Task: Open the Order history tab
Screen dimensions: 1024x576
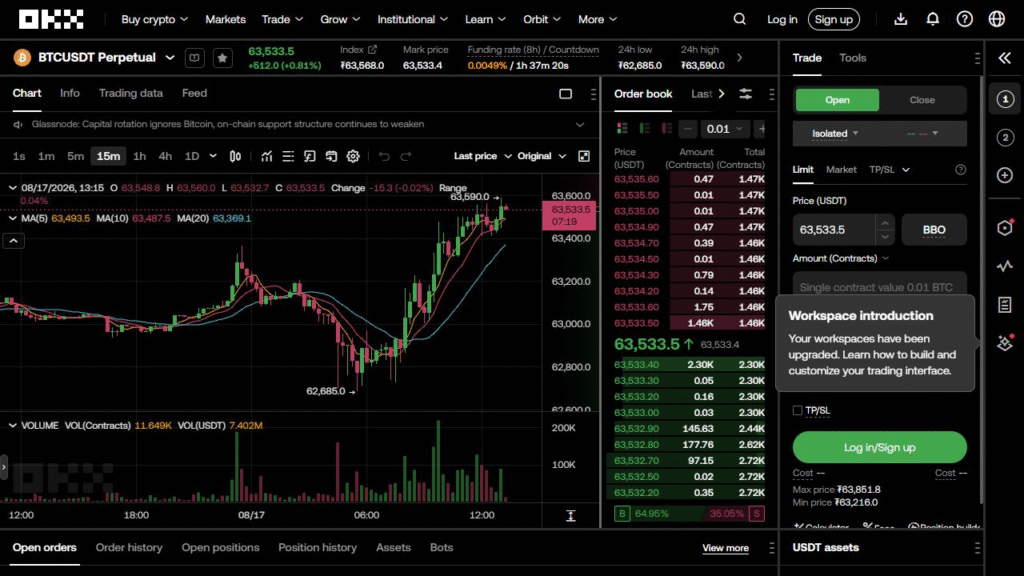Action: pyautogui.click(x=129, y=547)
